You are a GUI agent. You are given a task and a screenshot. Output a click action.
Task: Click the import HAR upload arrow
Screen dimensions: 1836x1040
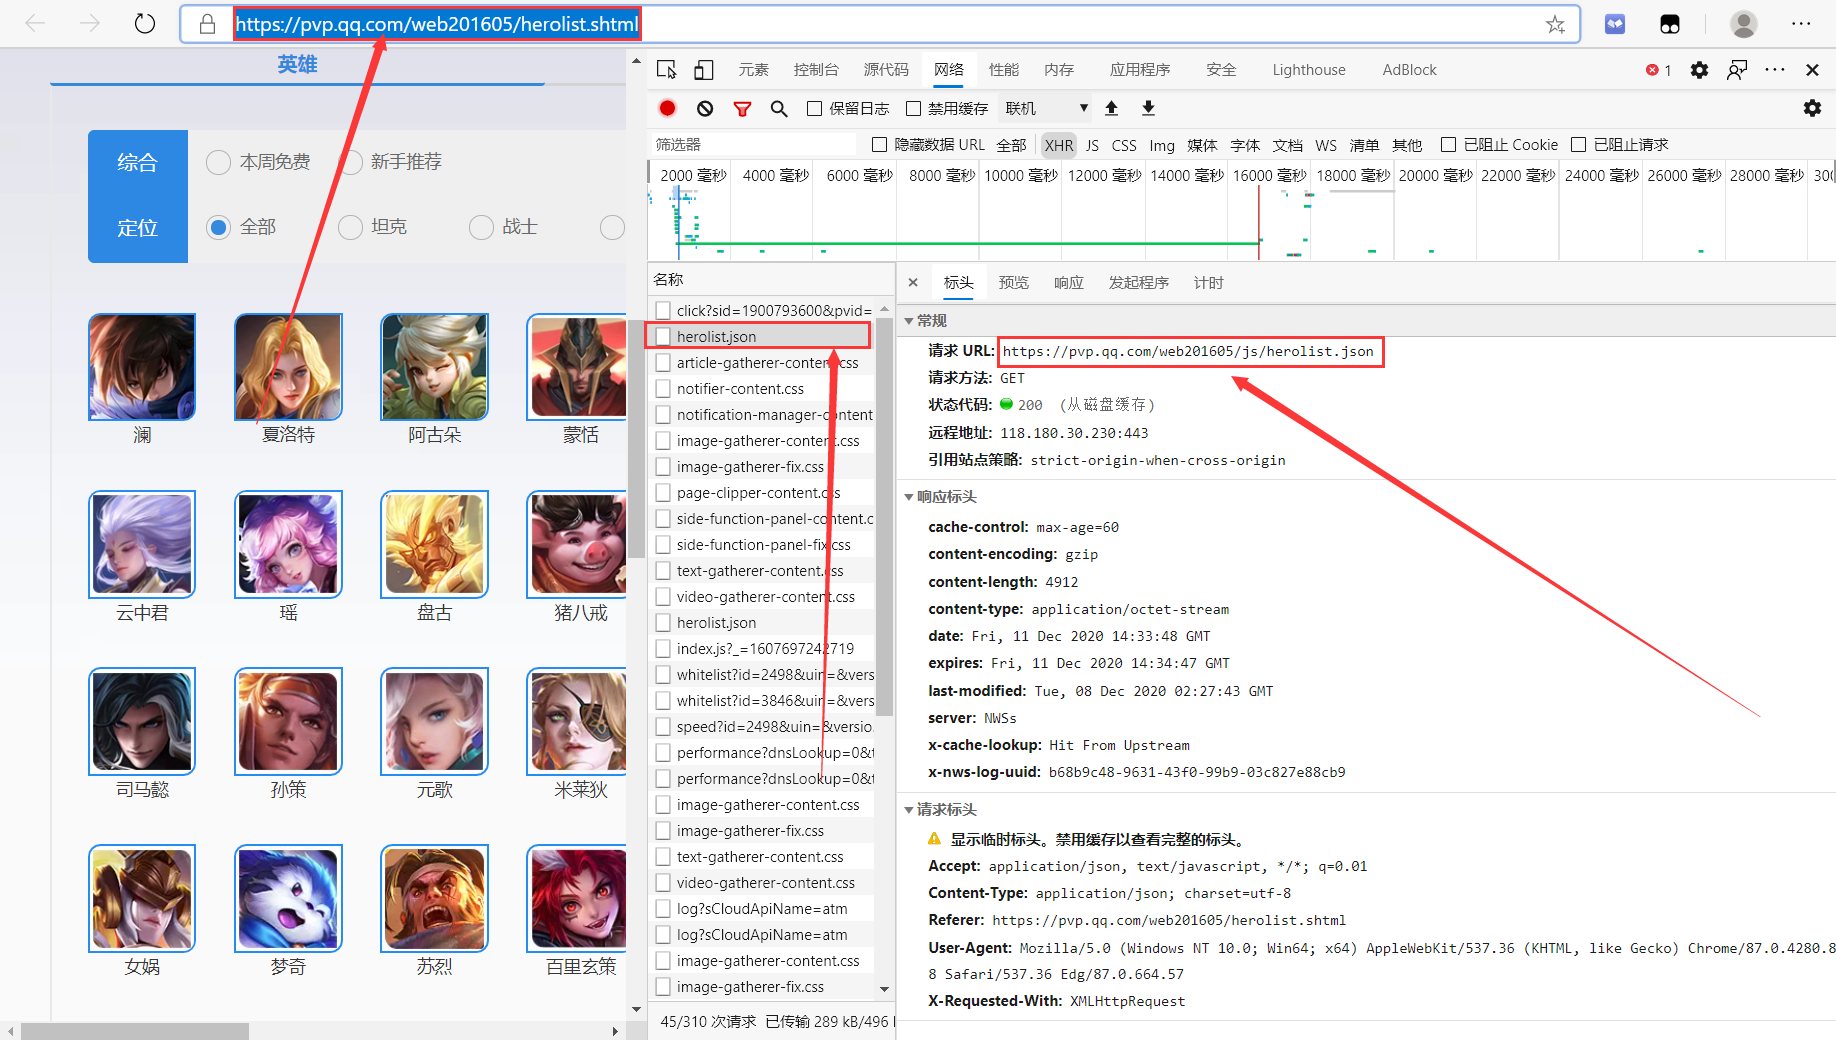coord(1111,108)
